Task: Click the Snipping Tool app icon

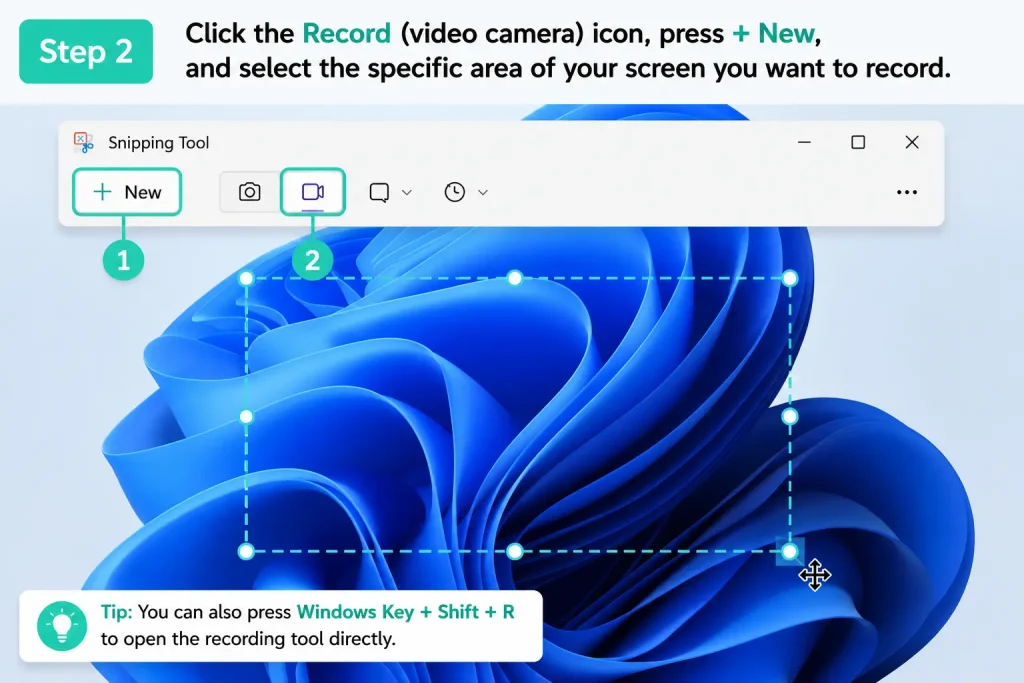Action: (84, 142)
